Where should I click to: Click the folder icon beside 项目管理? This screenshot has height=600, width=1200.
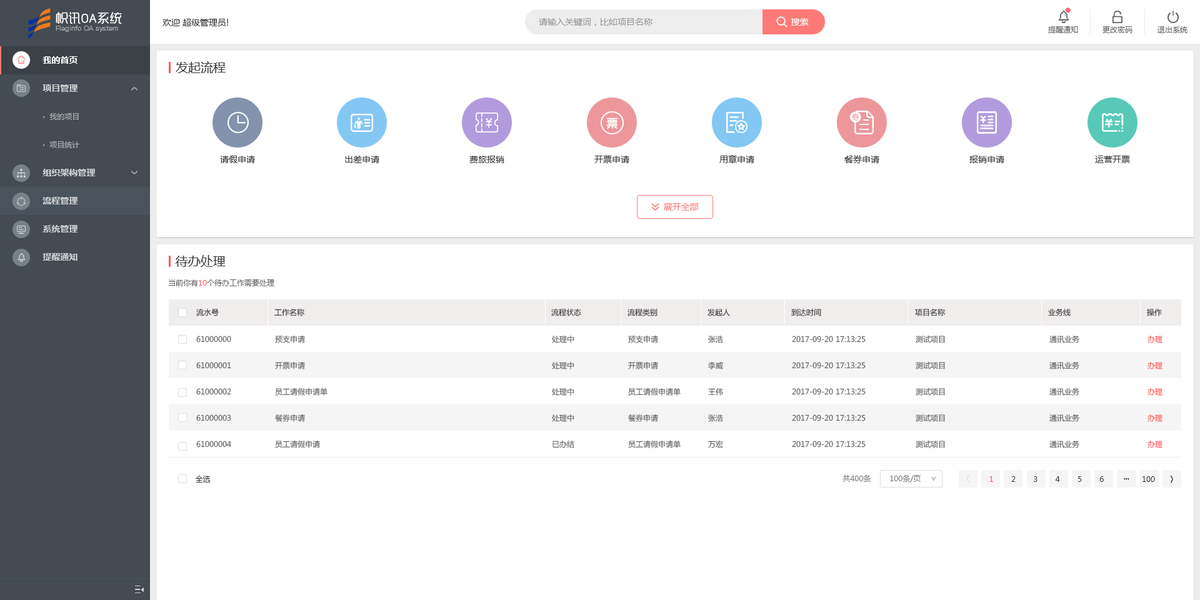(x=21, y=88)
